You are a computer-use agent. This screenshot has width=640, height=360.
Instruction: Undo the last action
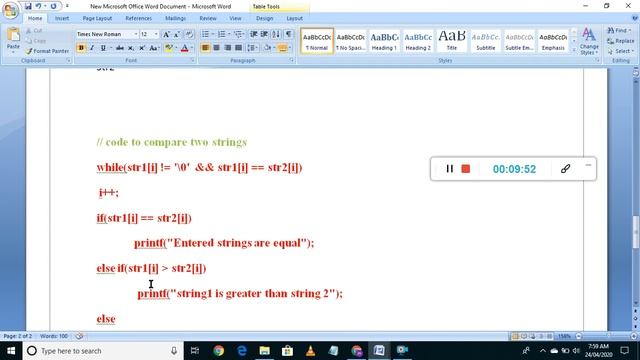click(x=38, y=6)
